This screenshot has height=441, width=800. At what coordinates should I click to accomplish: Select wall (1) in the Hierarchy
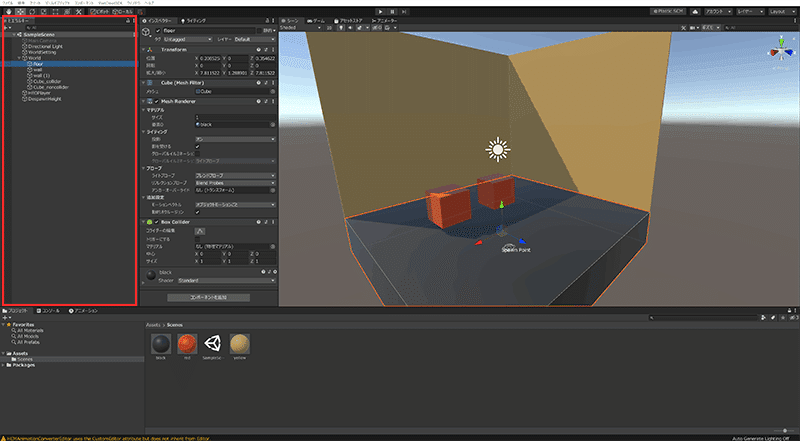(x=41, y=76)
